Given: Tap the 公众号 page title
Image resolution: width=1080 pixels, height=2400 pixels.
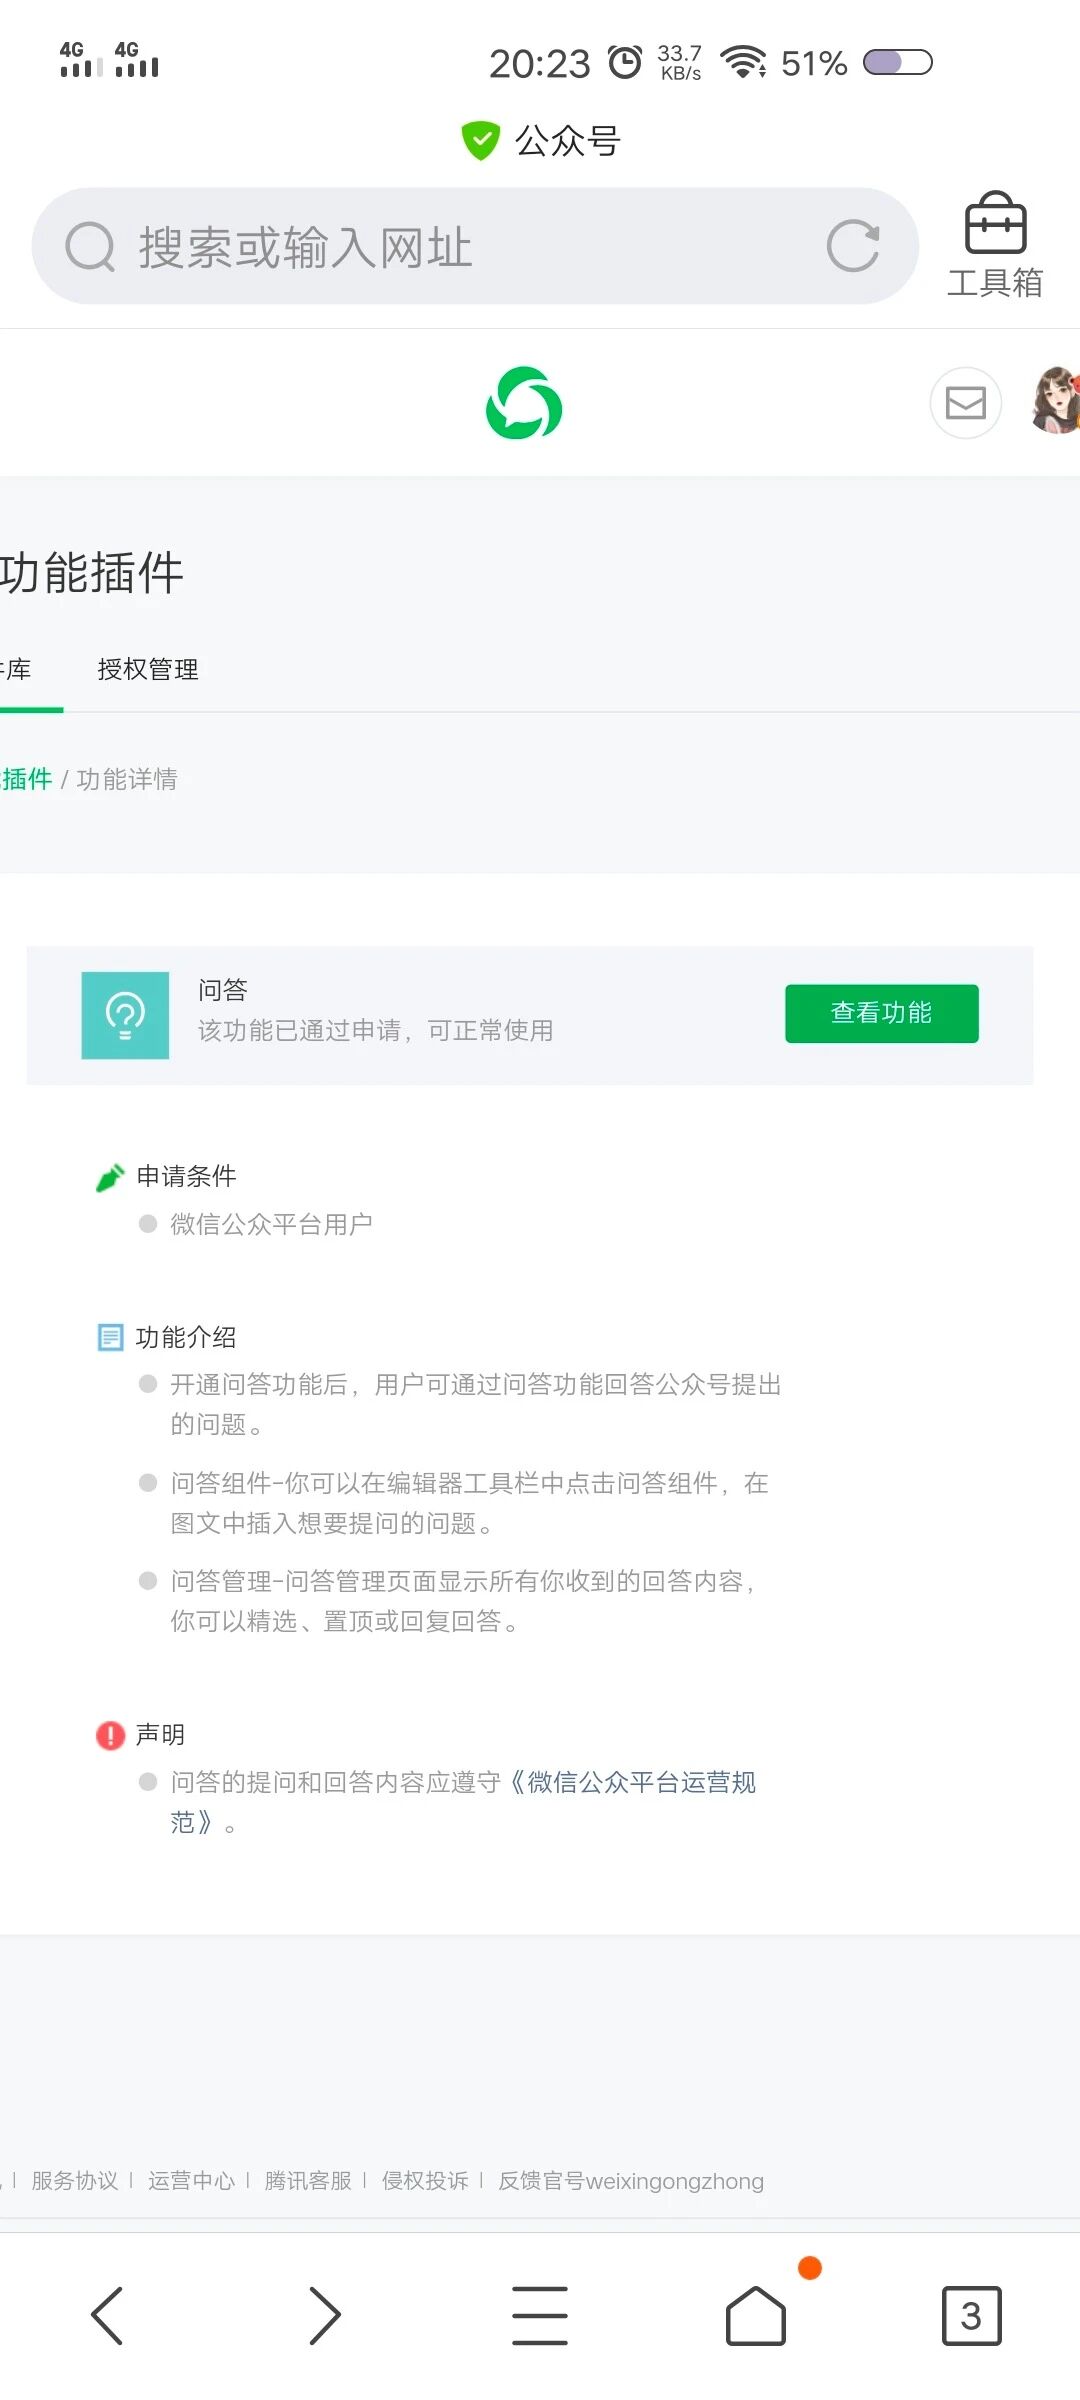Looking at the screenshot, I should (568, 141).
